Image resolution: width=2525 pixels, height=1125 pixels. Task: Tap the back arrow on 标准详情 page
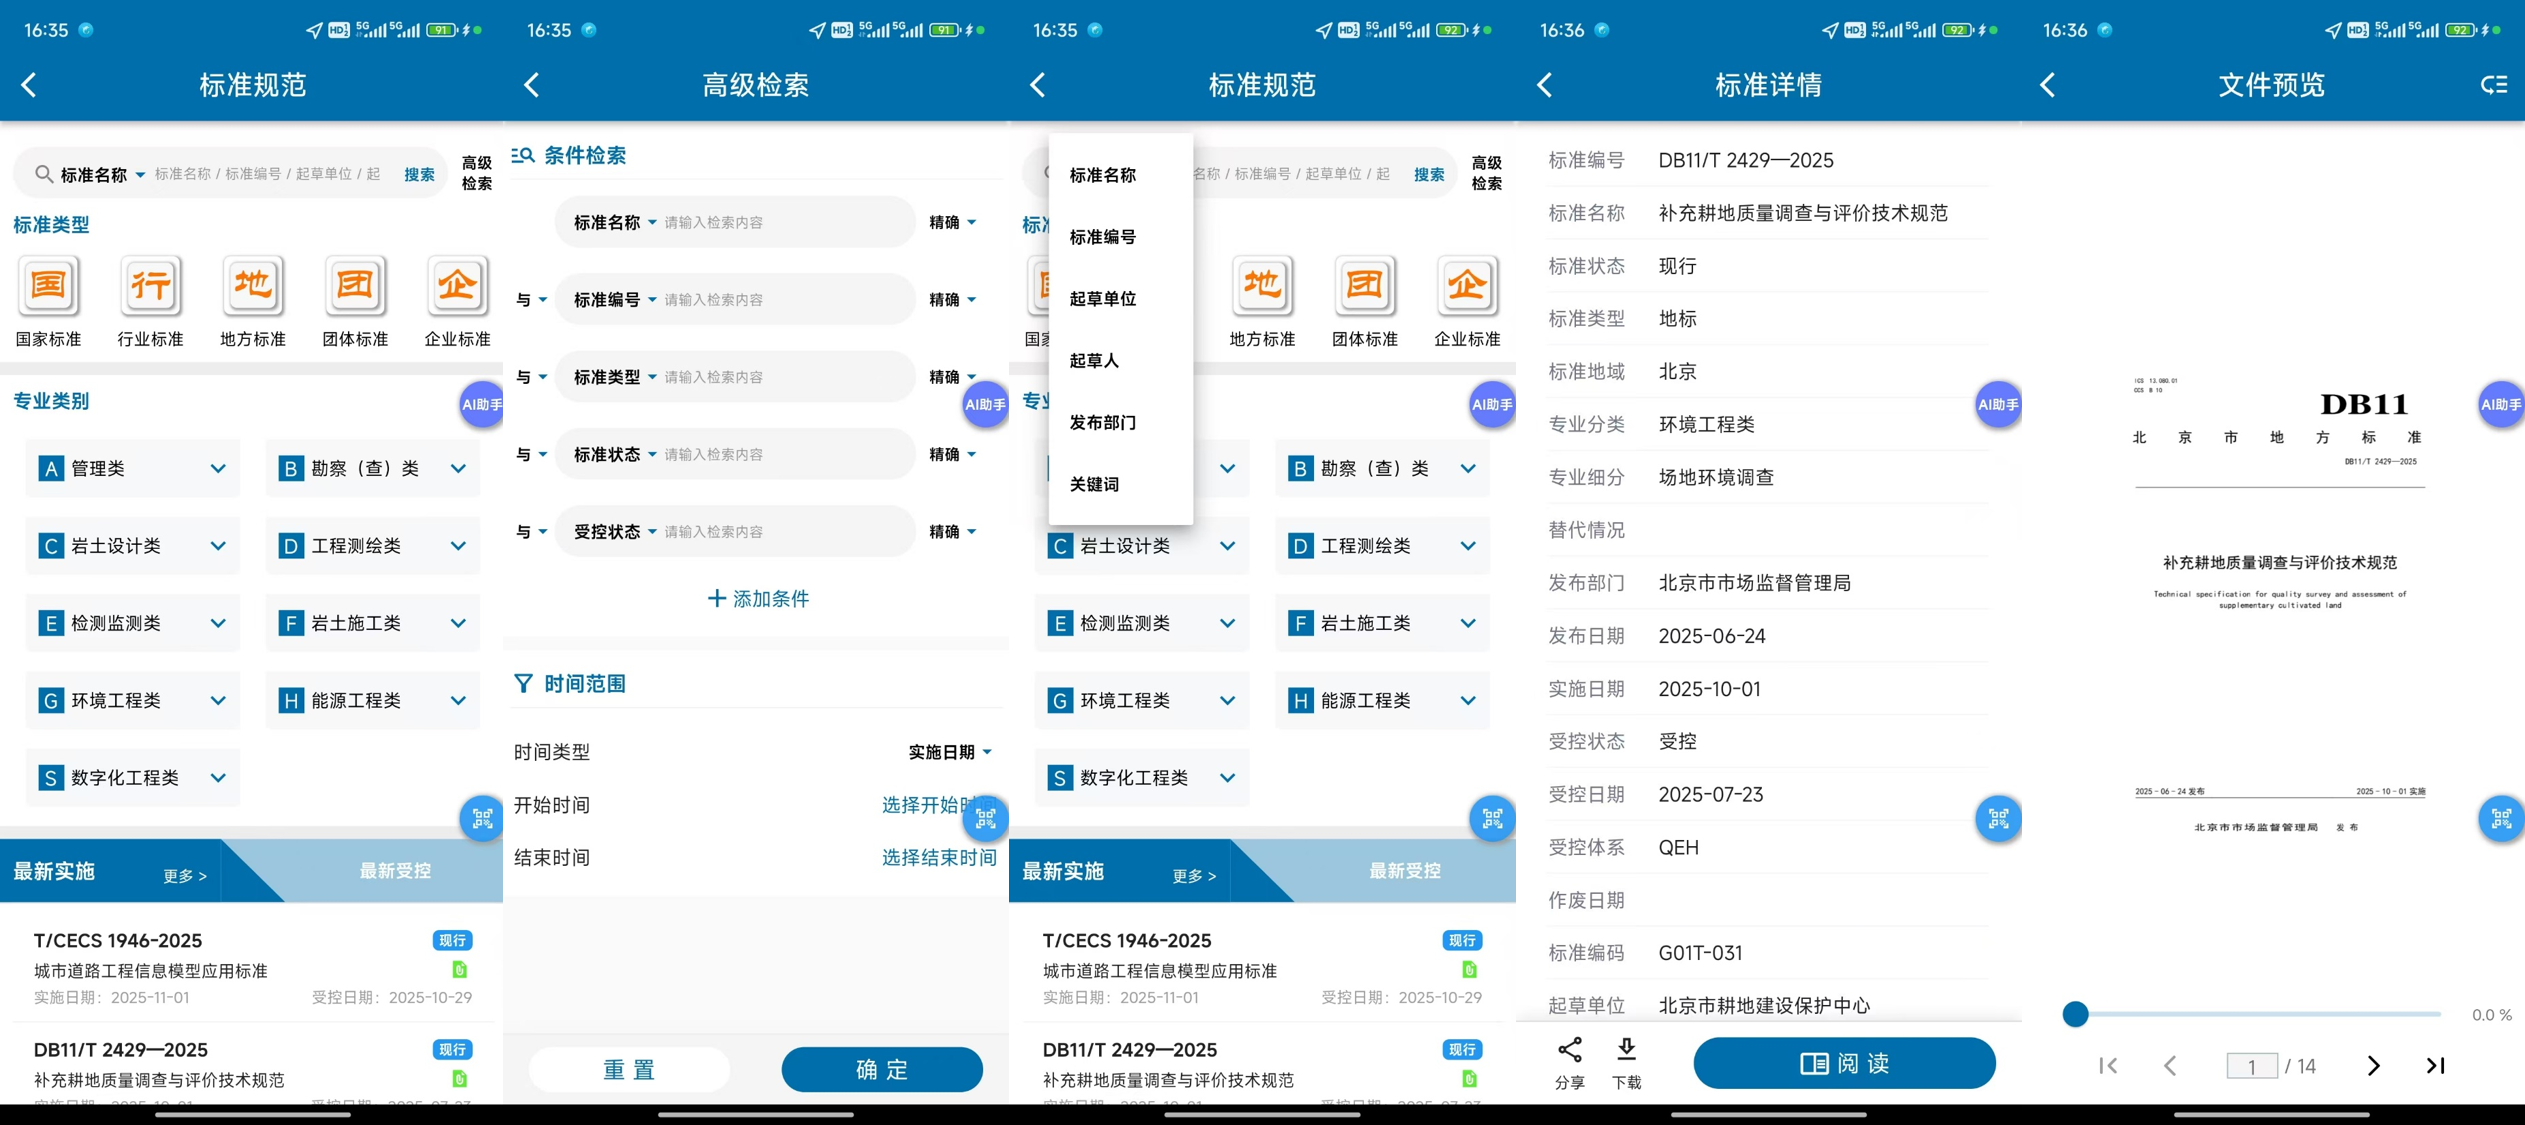tap(1543, 85)
